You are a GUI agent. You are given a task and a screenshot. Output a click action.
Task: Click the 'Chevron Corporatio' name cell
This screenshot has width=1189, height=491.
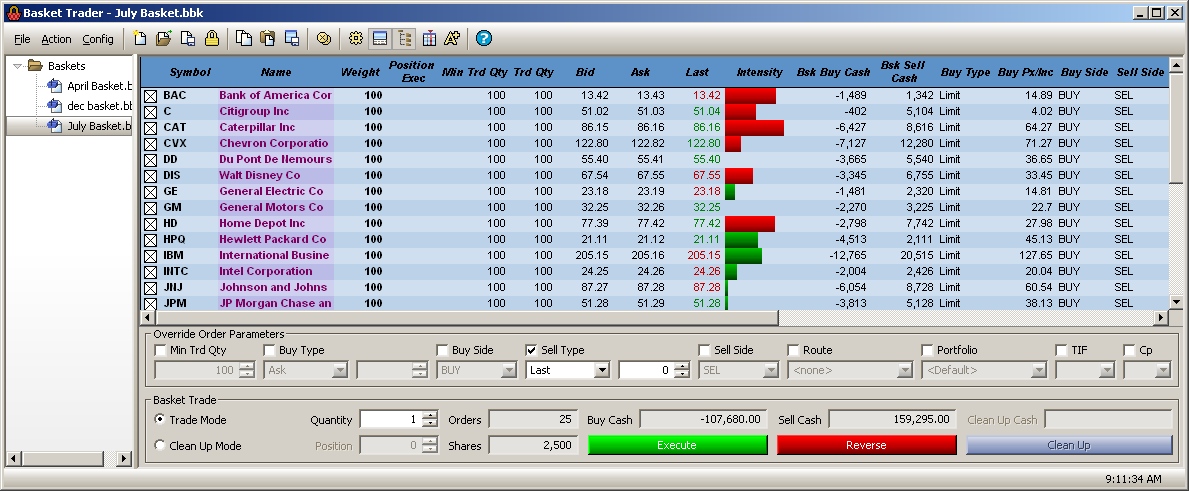[x=274, y=143]
